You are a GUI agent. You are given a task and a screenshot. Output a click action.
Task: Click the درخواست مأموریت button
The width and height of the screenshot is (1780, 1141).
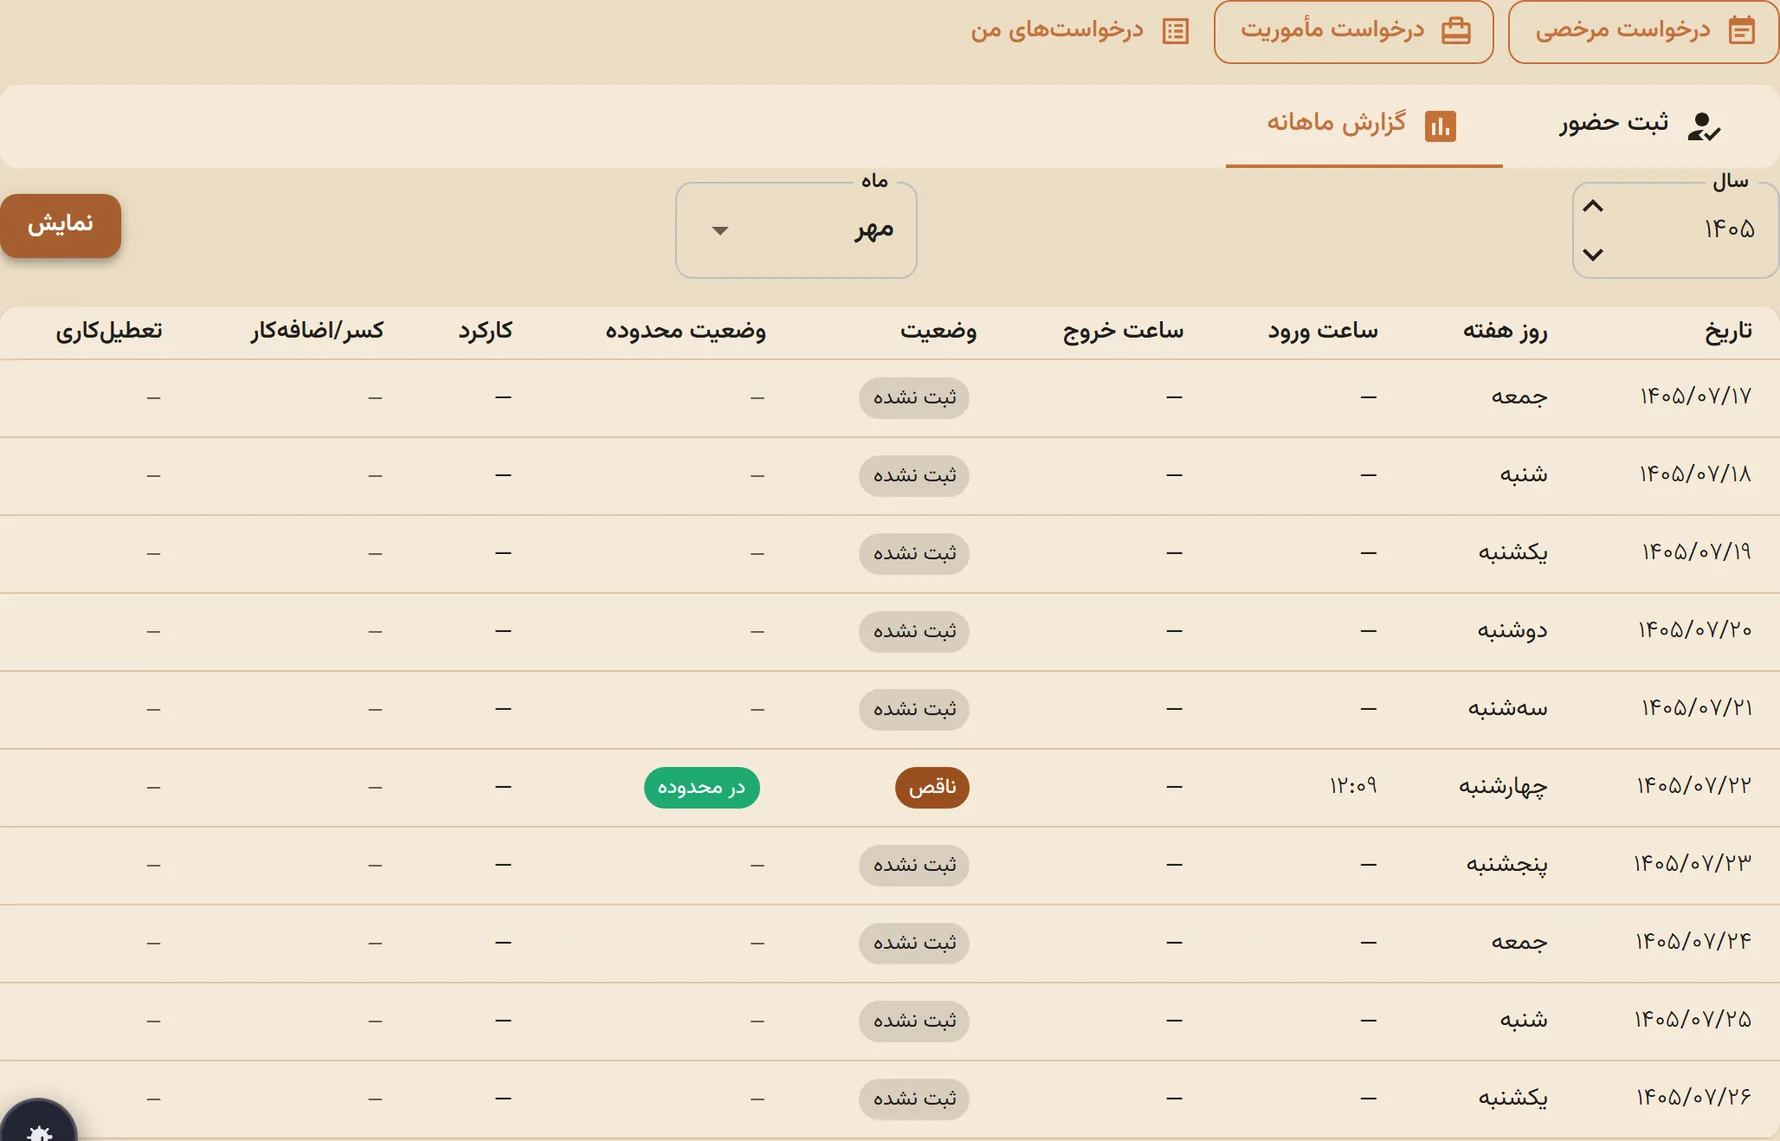1354,32
